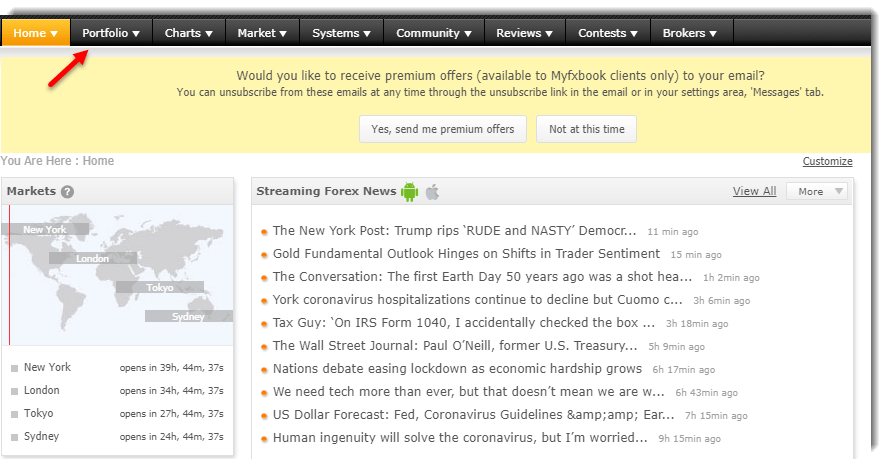Click the Markets help question mark icon

tap(67, 192)
